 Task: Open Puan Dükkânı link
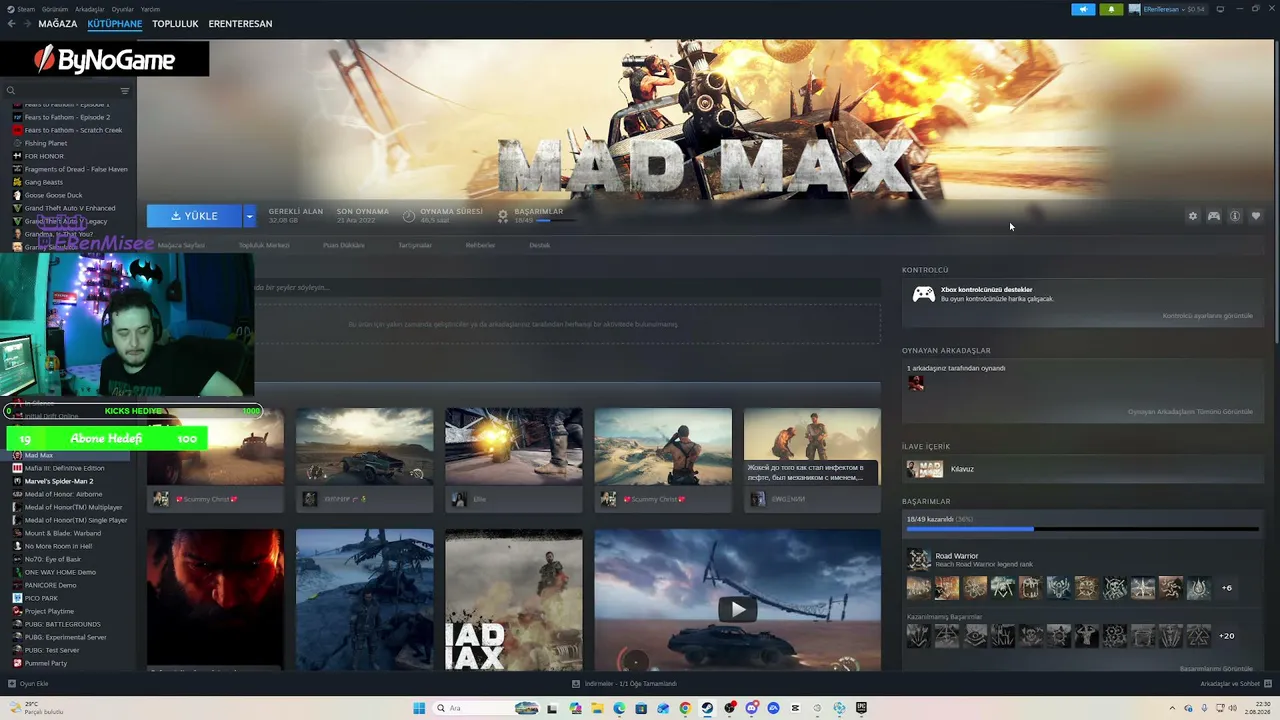click(344, 246)
